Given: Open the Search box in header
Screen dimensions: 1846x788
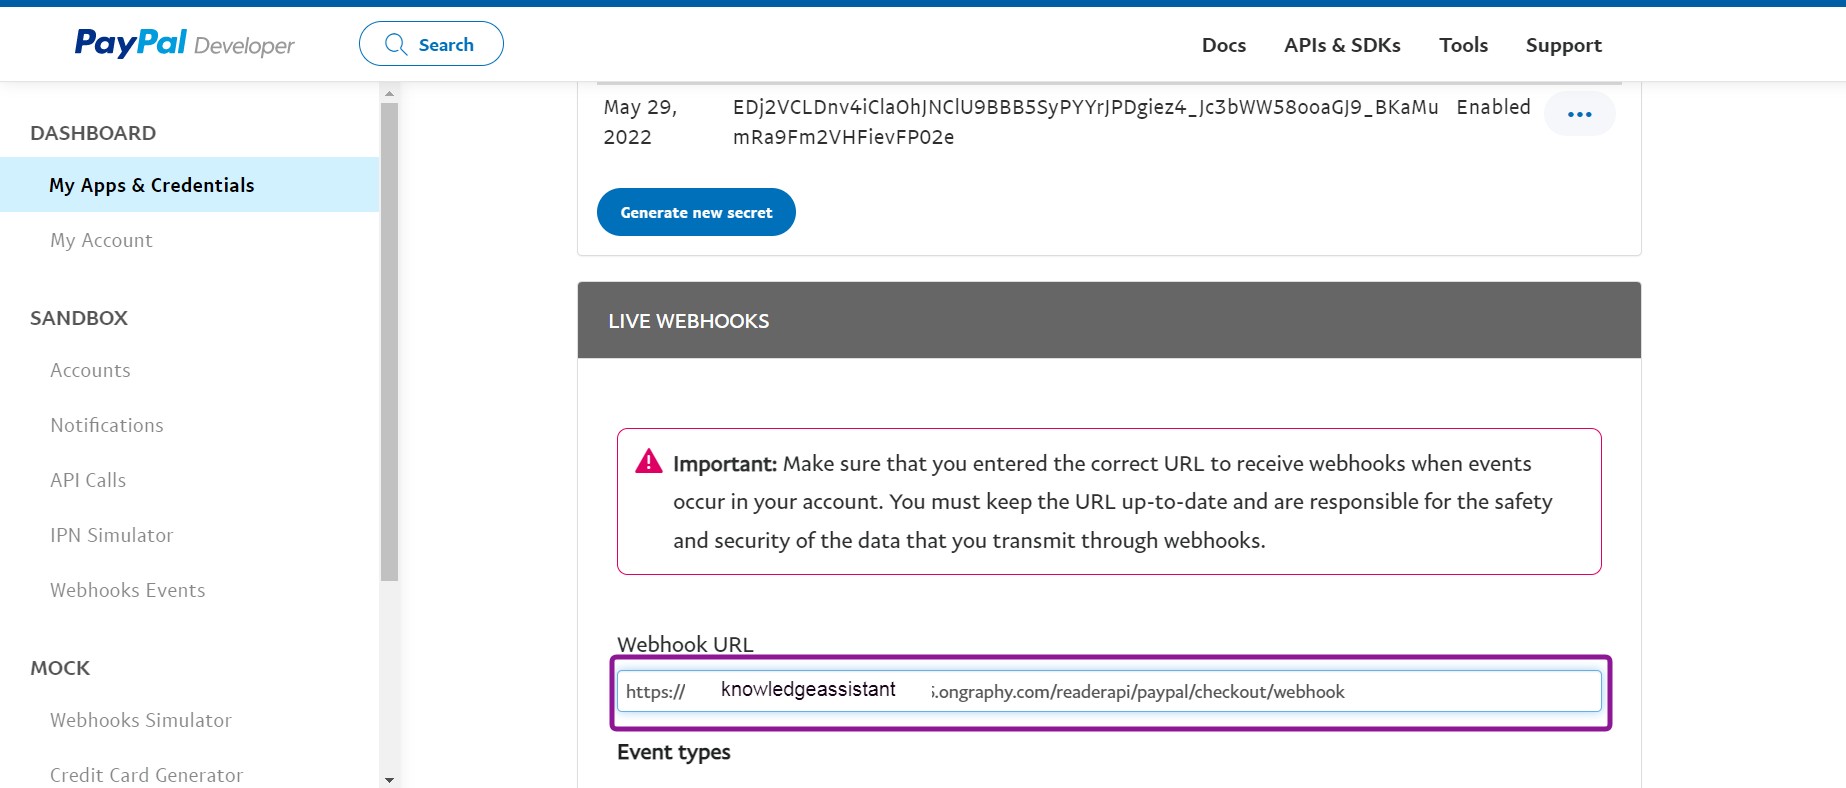Looking at the screenshot, I should point(431,44).
